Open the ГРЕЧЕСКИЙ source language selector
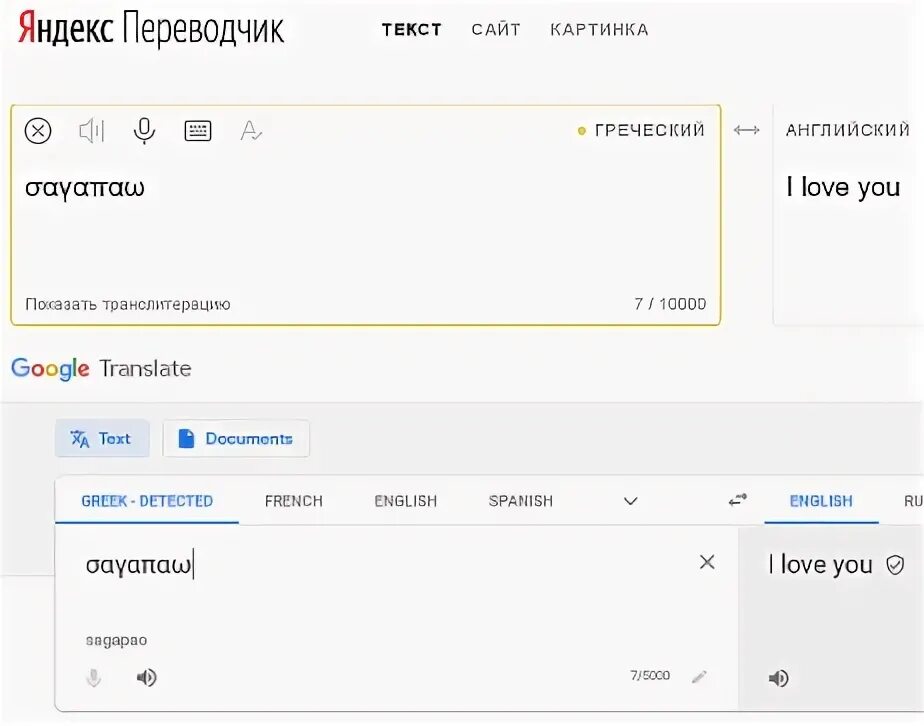Image resolution: width=924 pixels, height=726 pixels. (x=642, y=130)
